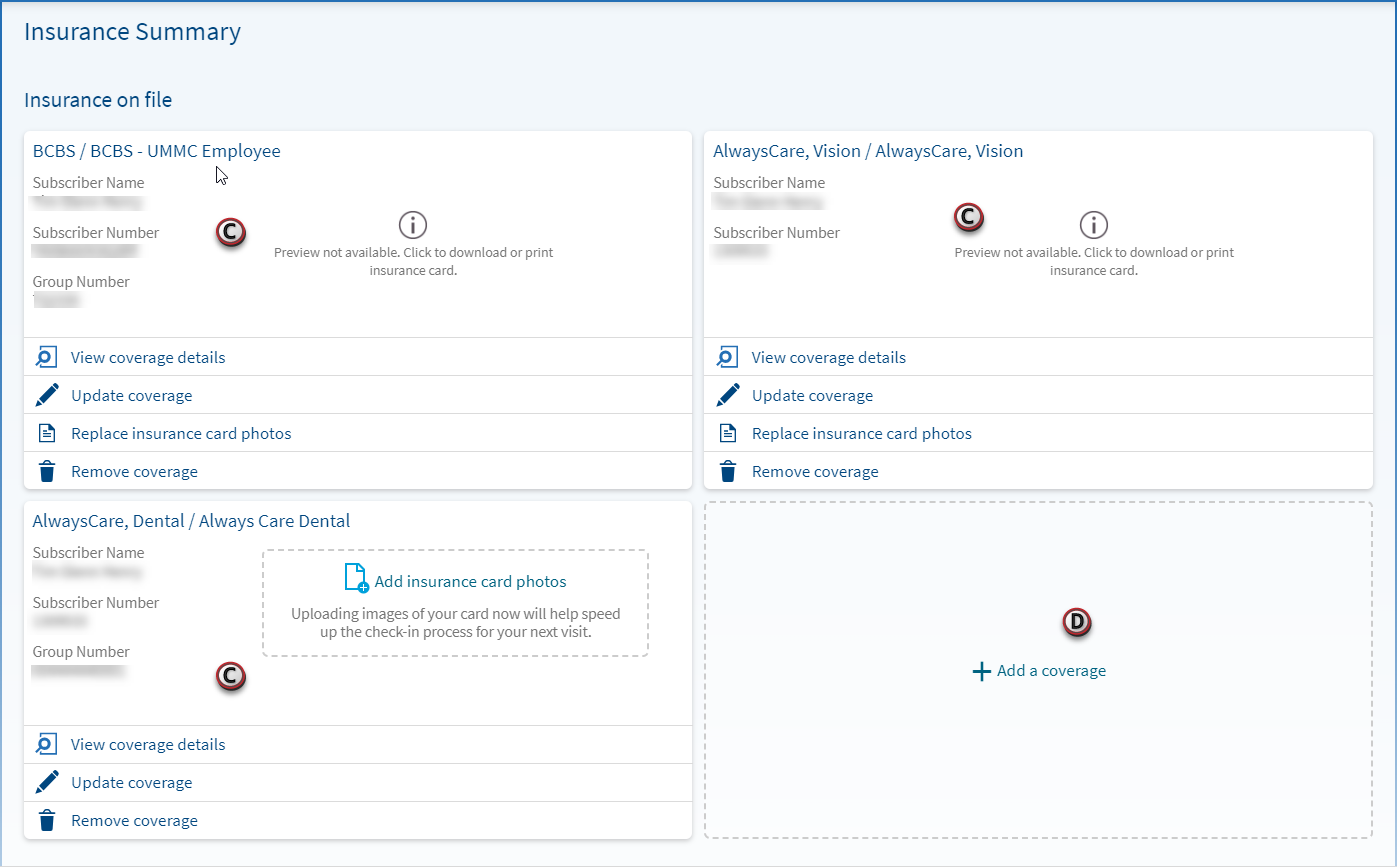The image size is (1397, 867).
Task: Click the Subscriber Number label in Vision card
Action: (x=776, y=233)
